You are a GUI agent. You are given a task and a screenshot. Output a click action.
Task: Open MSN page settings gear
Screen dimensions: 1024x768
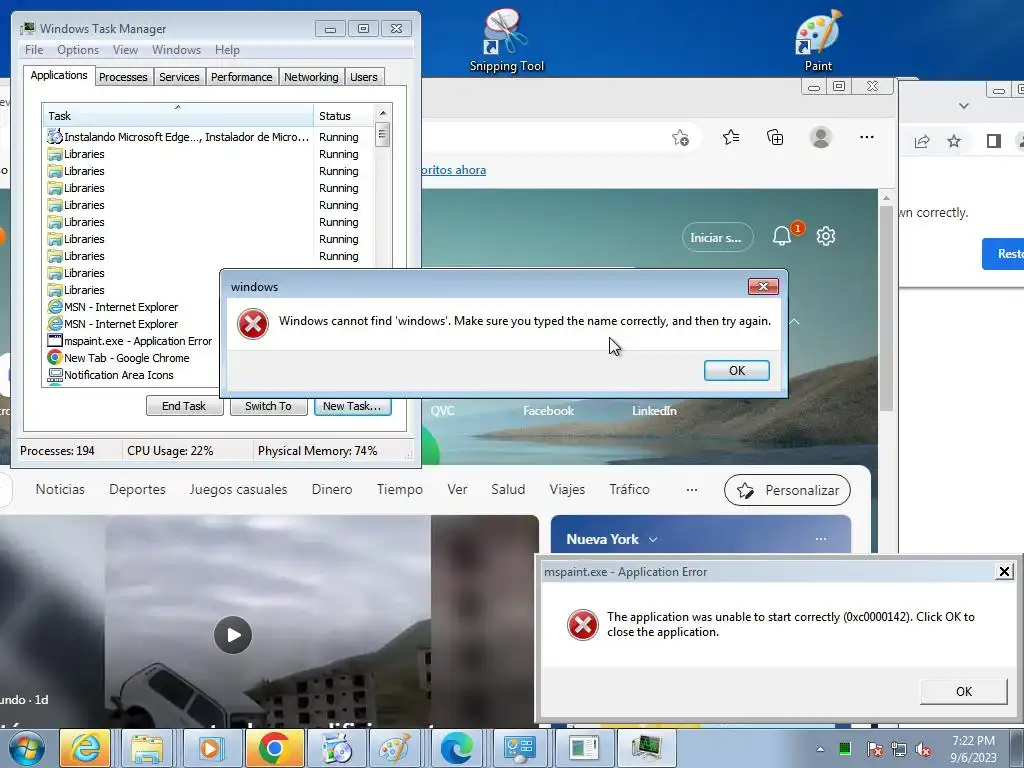(826, 236)
